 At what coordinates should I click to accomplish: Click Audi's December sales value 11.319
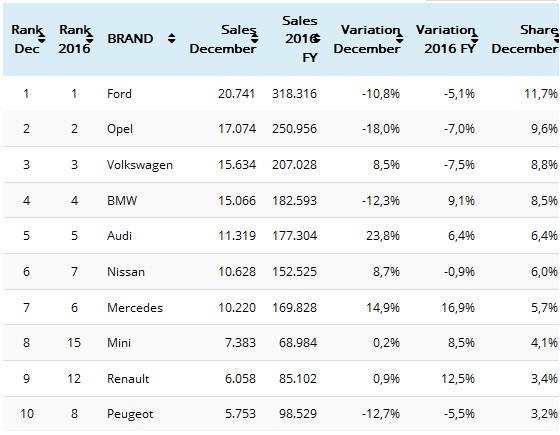(237, 236)
